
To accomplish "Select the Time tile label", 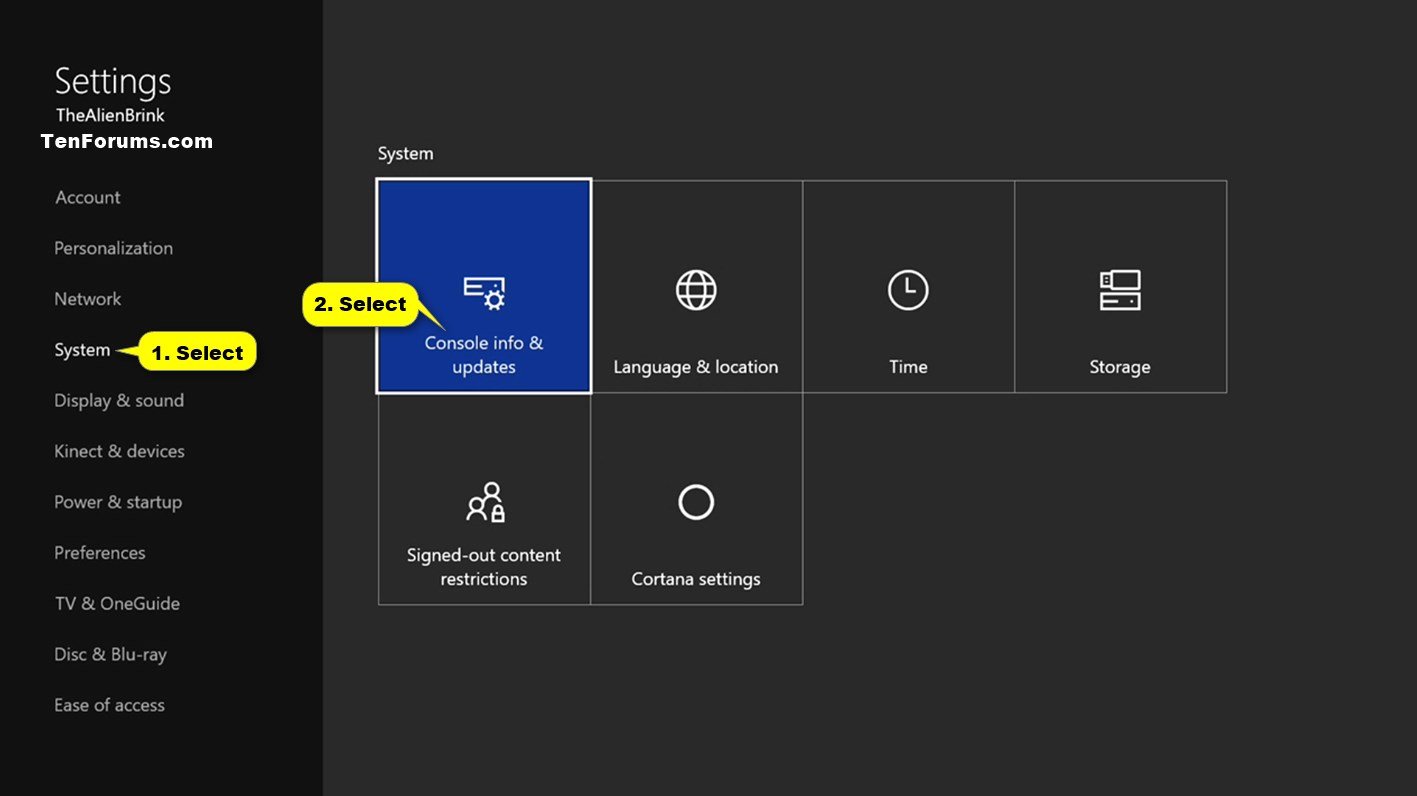I will point(908,367).
